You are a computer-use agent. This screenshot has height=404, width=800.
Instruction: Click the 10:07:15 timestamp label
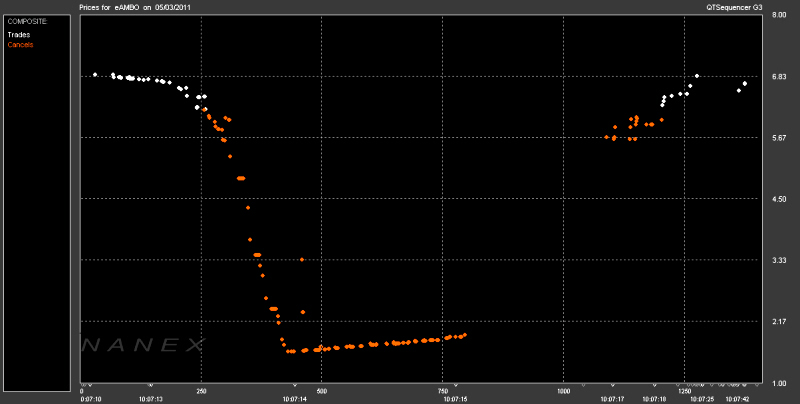tap(454, 398)
